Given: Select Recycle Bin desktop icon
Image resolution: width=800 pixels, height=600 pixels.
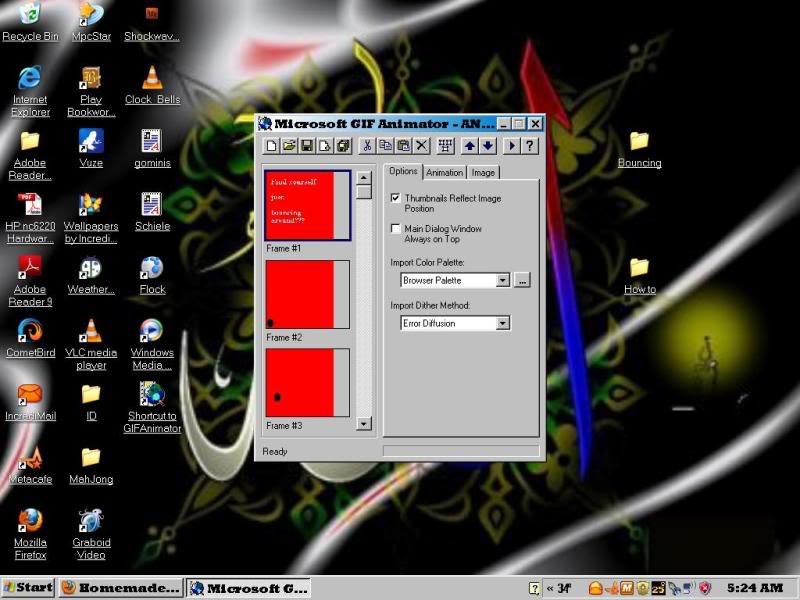Looking at the screenshot, I should click(x=30, y=22).
